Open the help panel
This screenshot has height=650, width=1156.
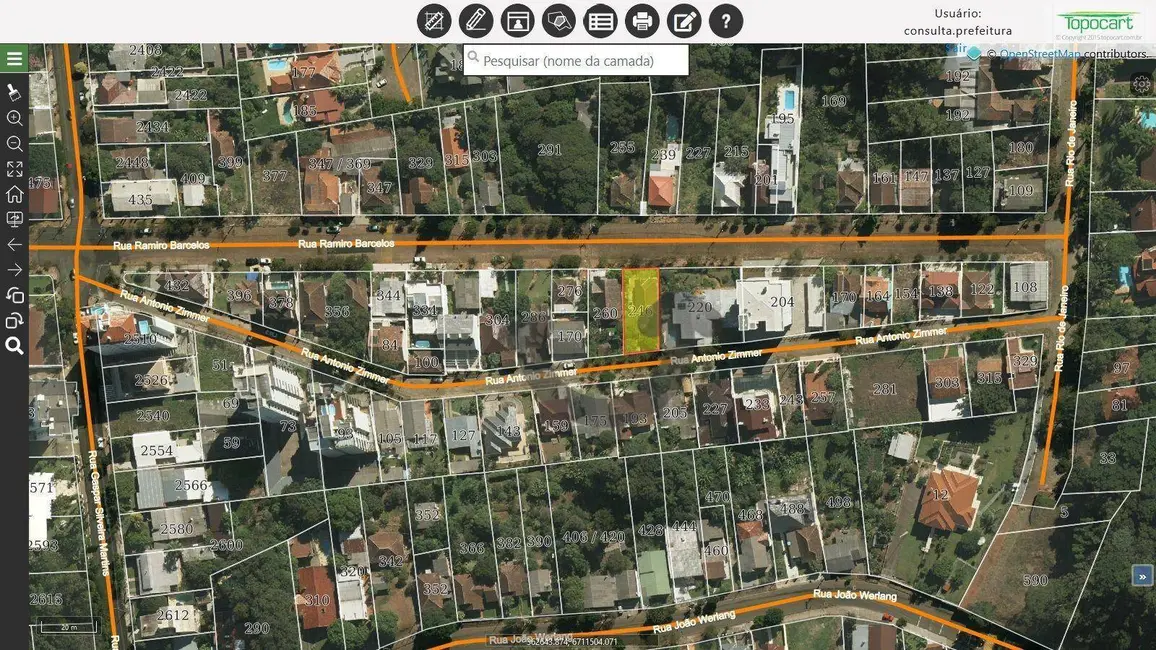[725, 20]
